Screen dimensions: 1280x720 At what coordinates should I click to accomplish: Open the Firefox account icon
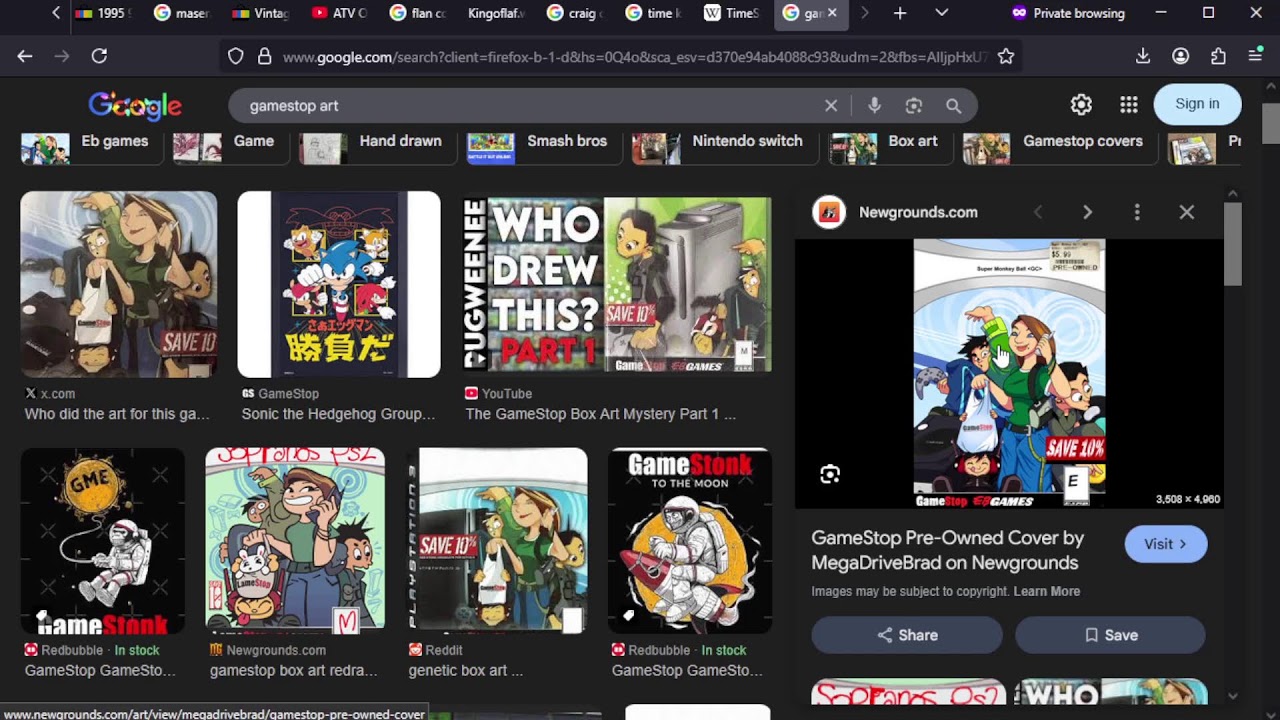click(1181, 57)
